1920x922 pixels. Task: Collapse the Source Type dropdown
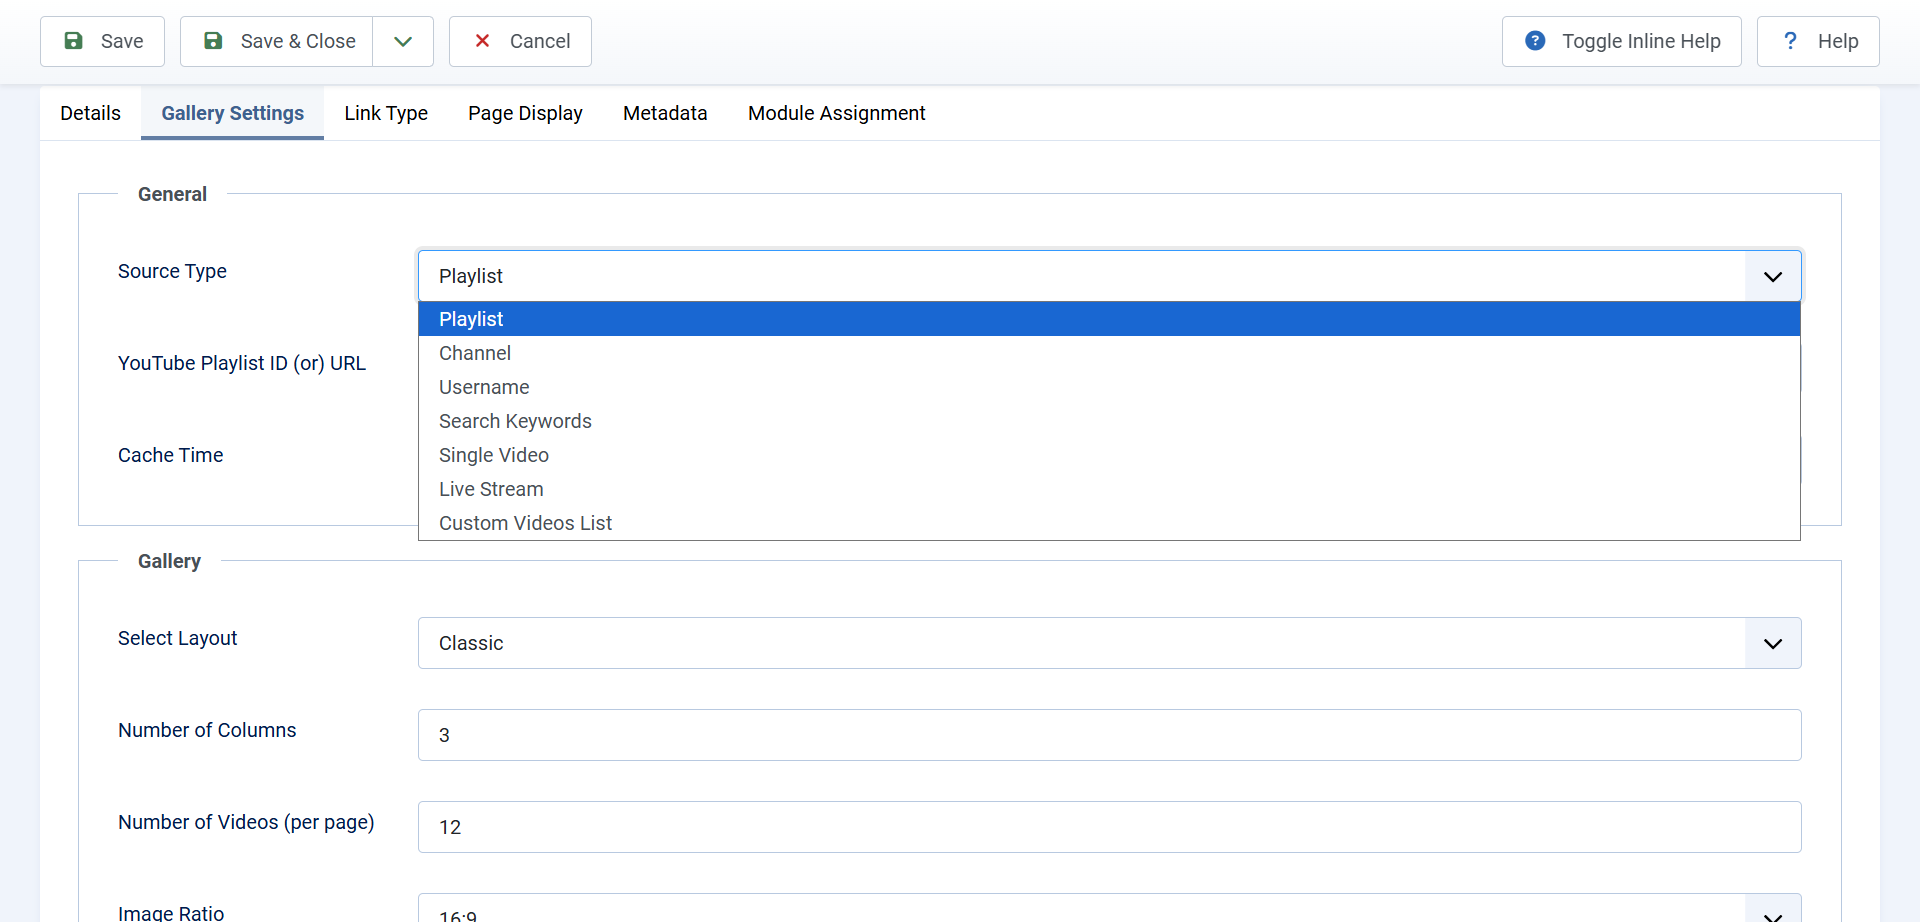[x=1109, y=276]
